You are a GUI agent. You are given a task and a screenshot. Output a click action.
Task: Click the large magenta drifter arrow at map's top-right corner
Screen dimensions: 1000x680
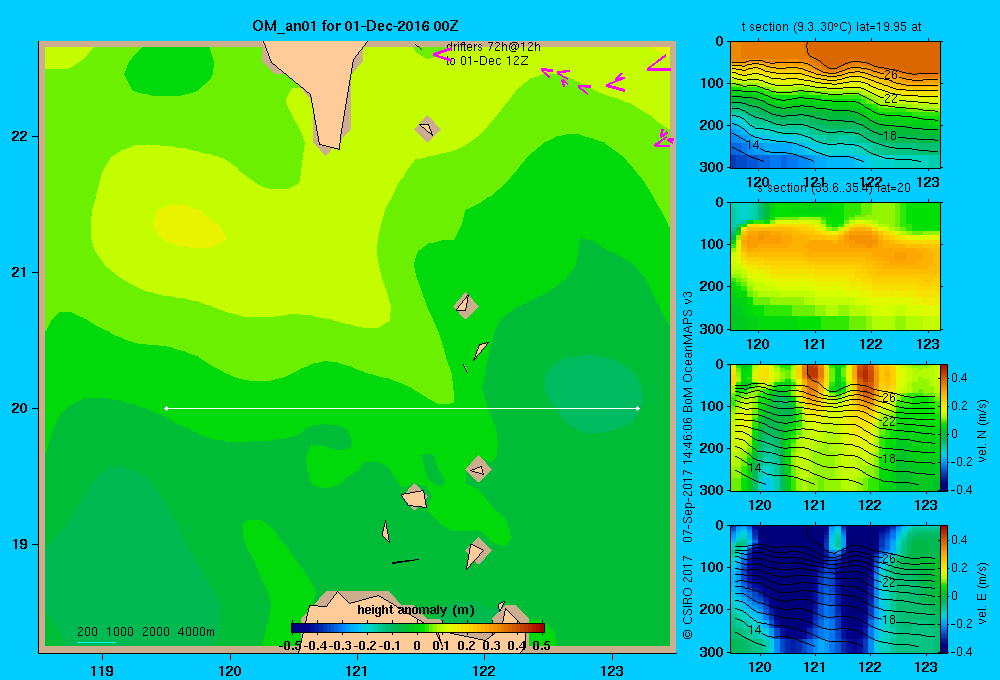tap(658, 63)
